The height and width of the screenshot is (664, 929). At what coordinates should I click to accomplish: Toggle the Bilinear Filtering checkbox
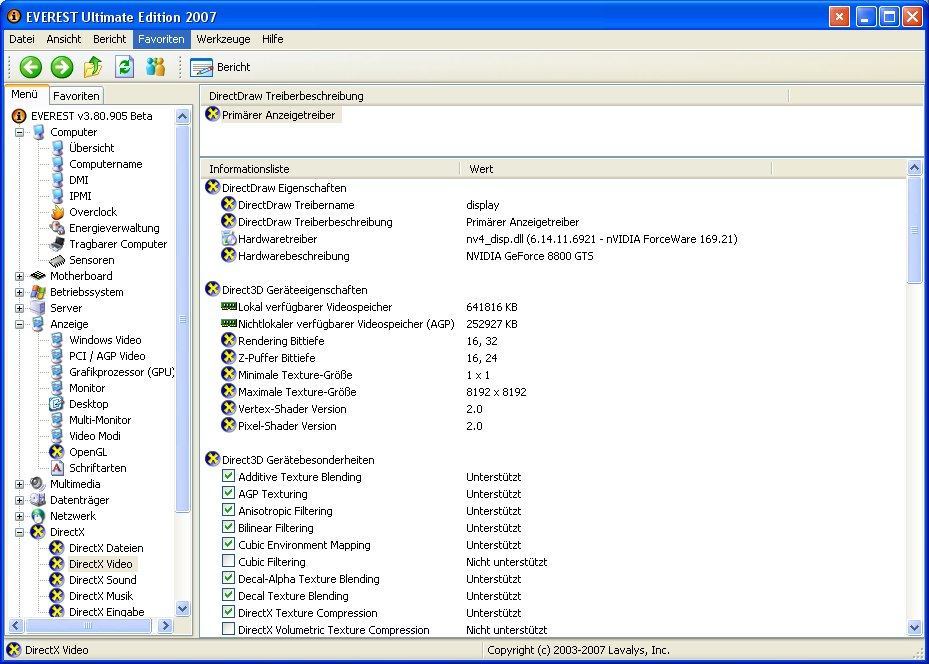point(228,527)
